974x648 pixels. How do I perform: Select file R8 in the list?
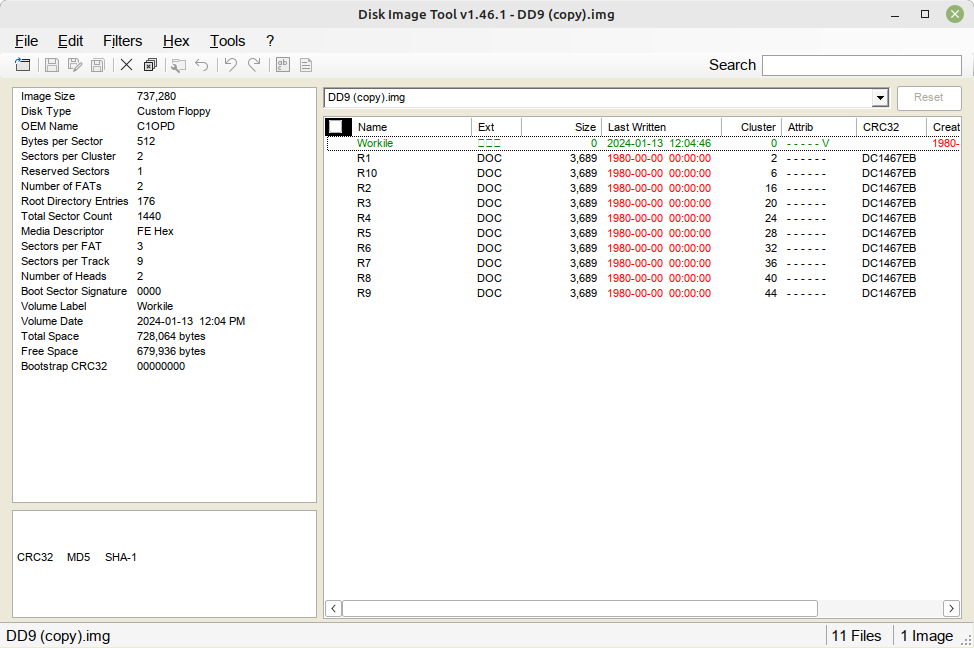pyautogui.click(x=643, y=278)
